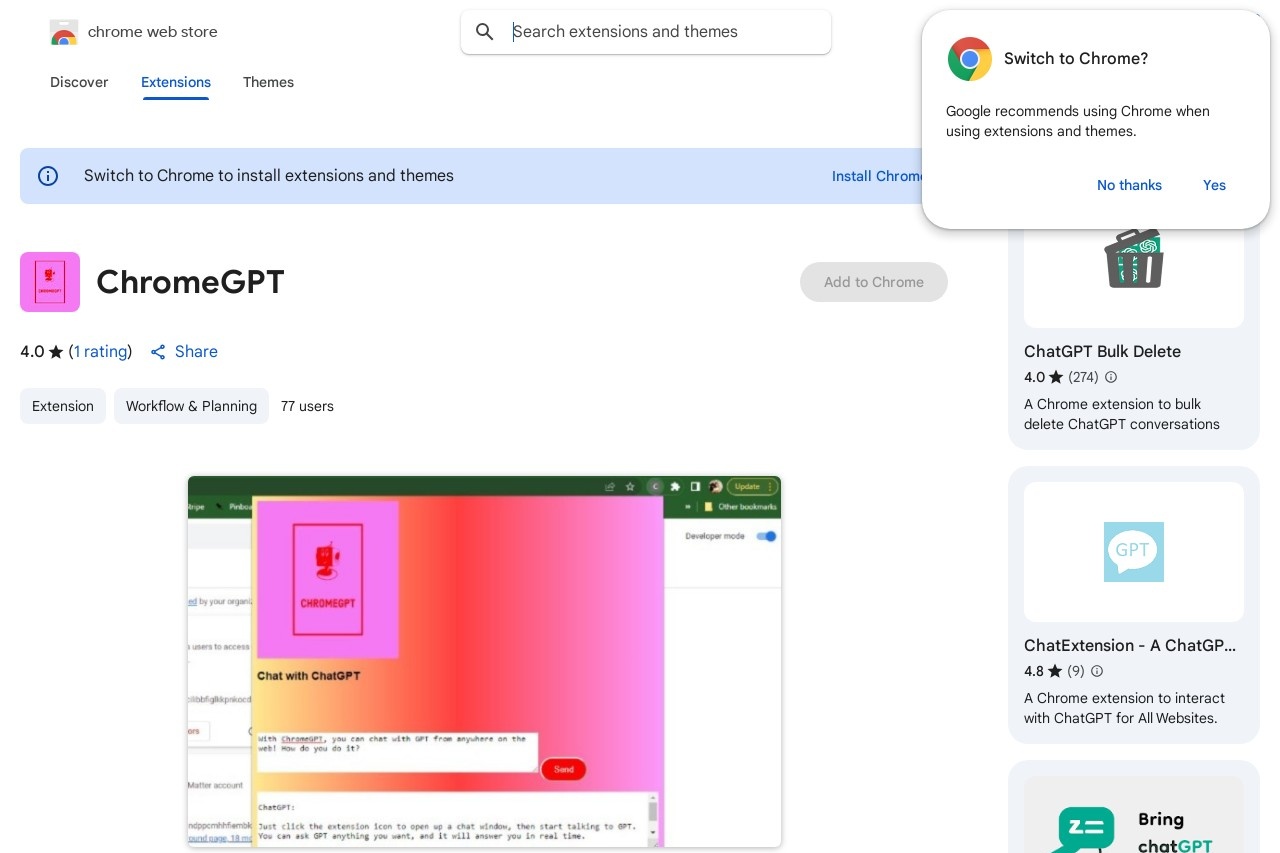Click the interact with ChatGPT for All Websites description
The width and height of the screenshot is (1280, 853).
coord(1124,708)
